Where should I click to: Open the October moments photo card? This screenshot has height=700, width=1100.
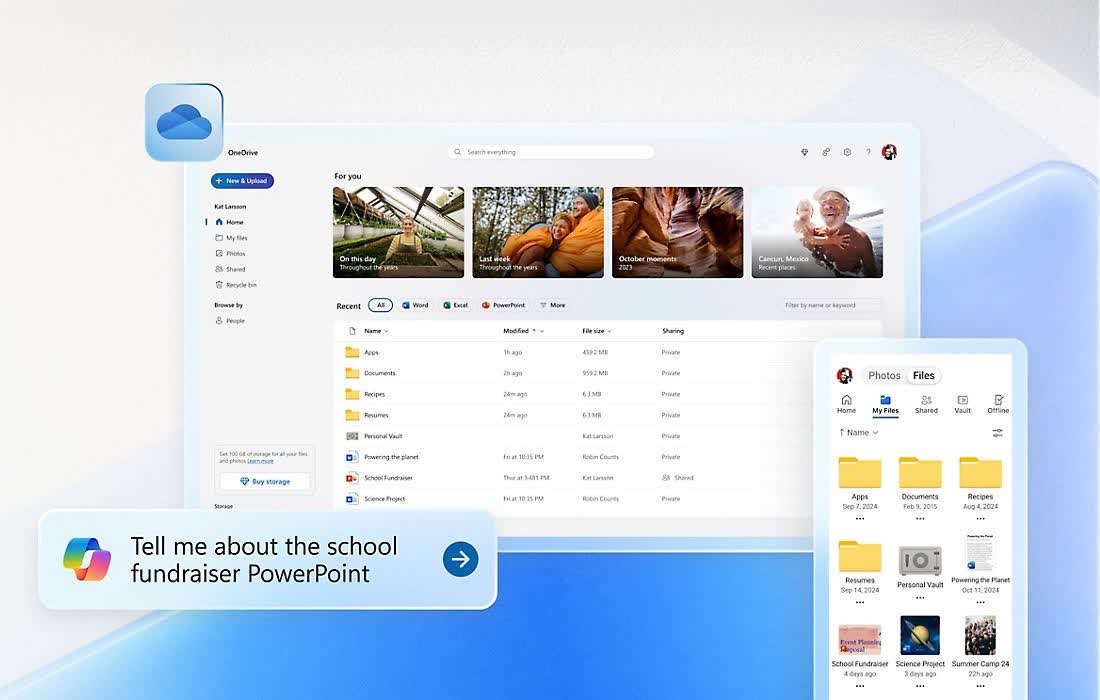coord(678,232)
